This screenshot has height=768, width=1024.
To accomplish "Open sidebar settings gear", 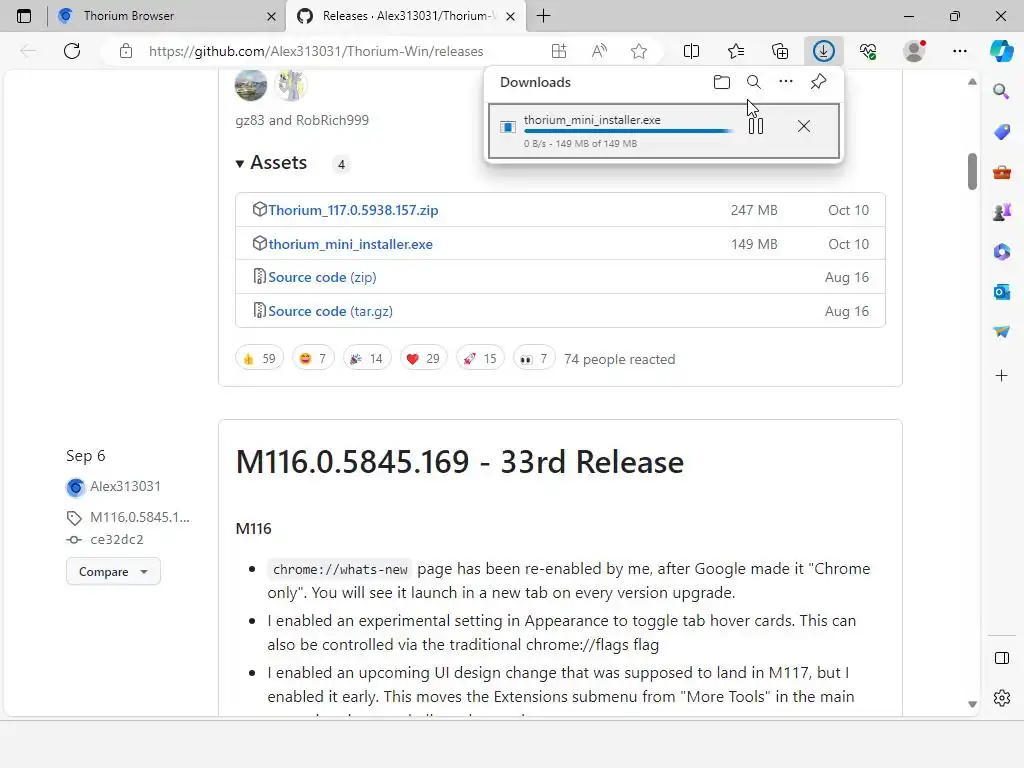I will coord(1001,698).
